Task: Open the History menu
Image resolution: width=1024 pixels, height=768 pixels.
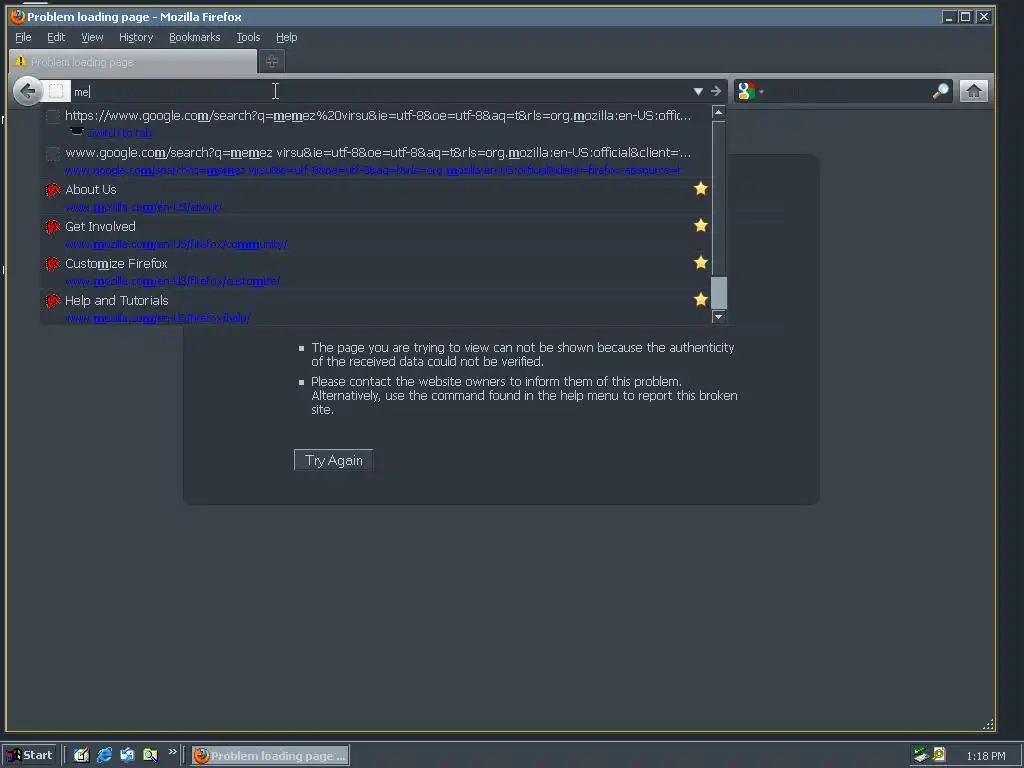Action: tap(136, 37)
